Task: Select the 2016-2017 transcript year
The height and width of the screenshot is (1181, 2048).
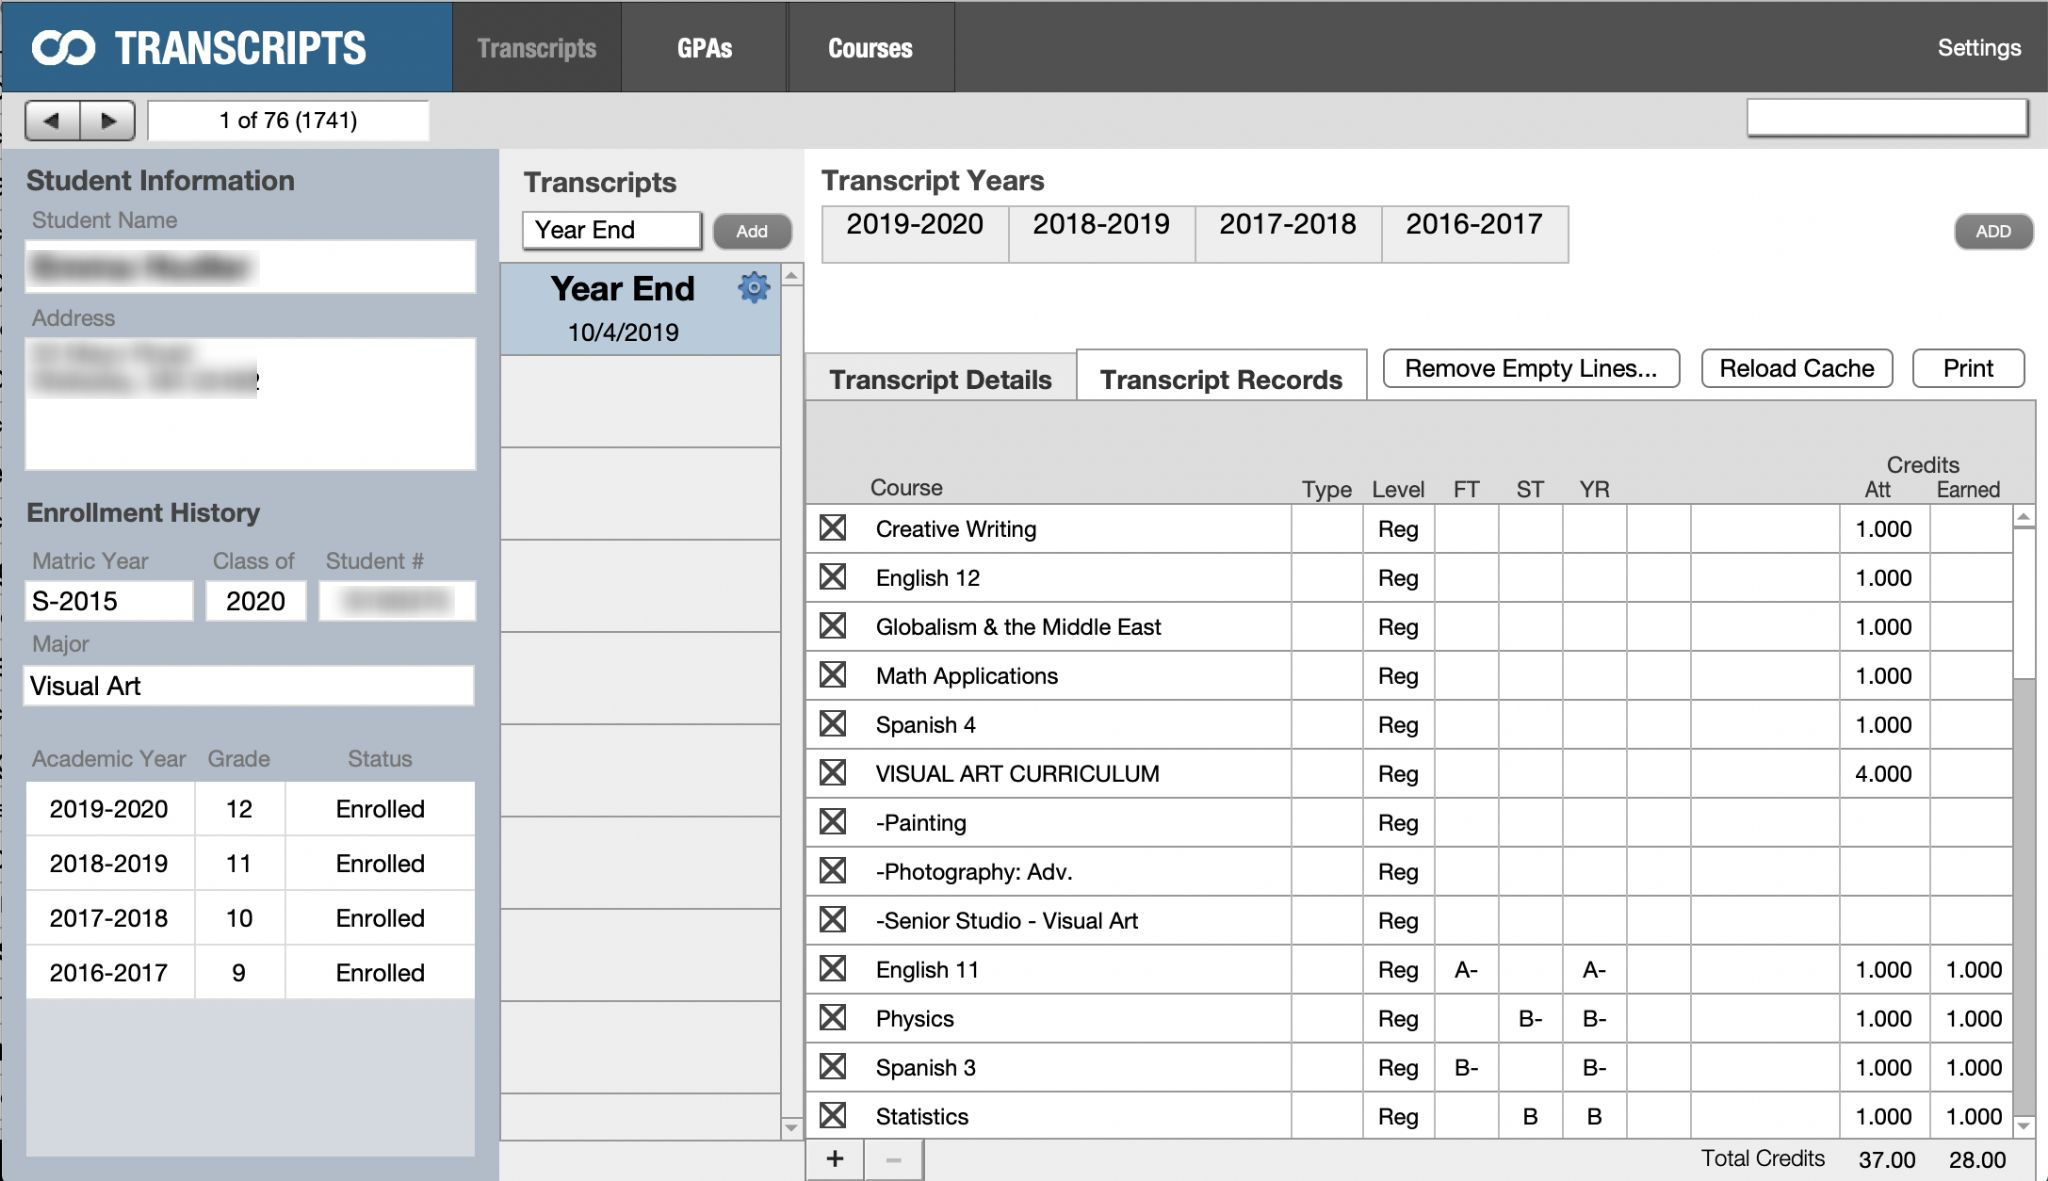Action: [1474, 234]
